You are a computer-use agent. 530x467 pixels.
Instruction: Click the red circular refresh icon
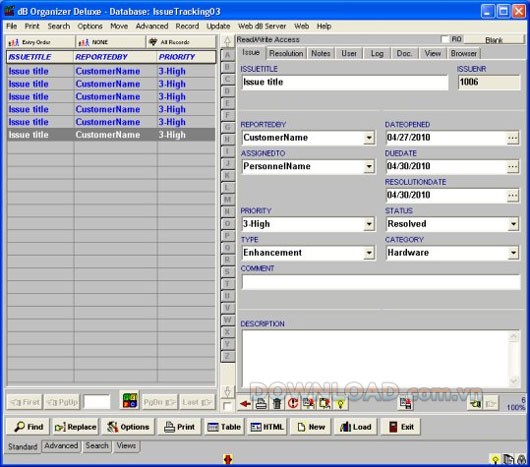pyautogui.click(x=293, y=404)
